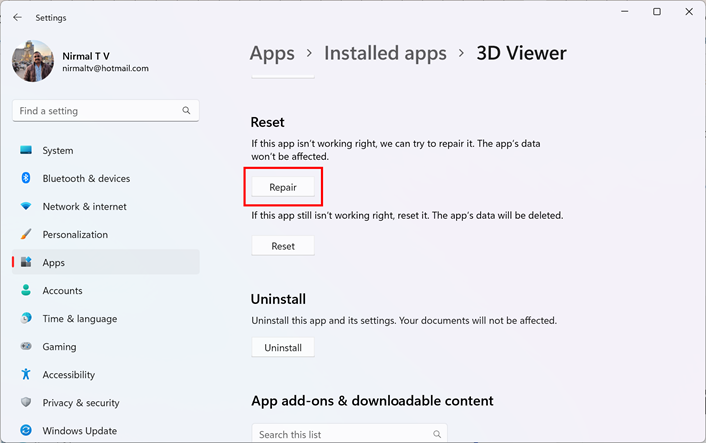Screen dimensions: 706x443
Task: Select Accounts in sidebar
Action: pyautogui.click(x=106, y=290)
